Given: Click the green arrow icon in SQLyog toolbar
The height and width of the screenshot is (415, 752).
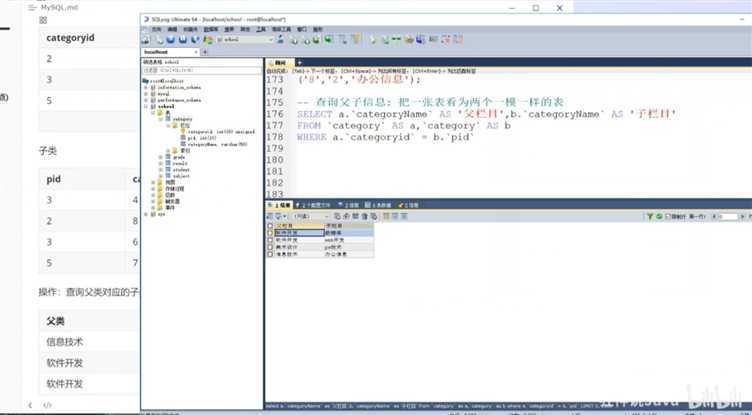Looking at the screenshot, I should 329,39.
